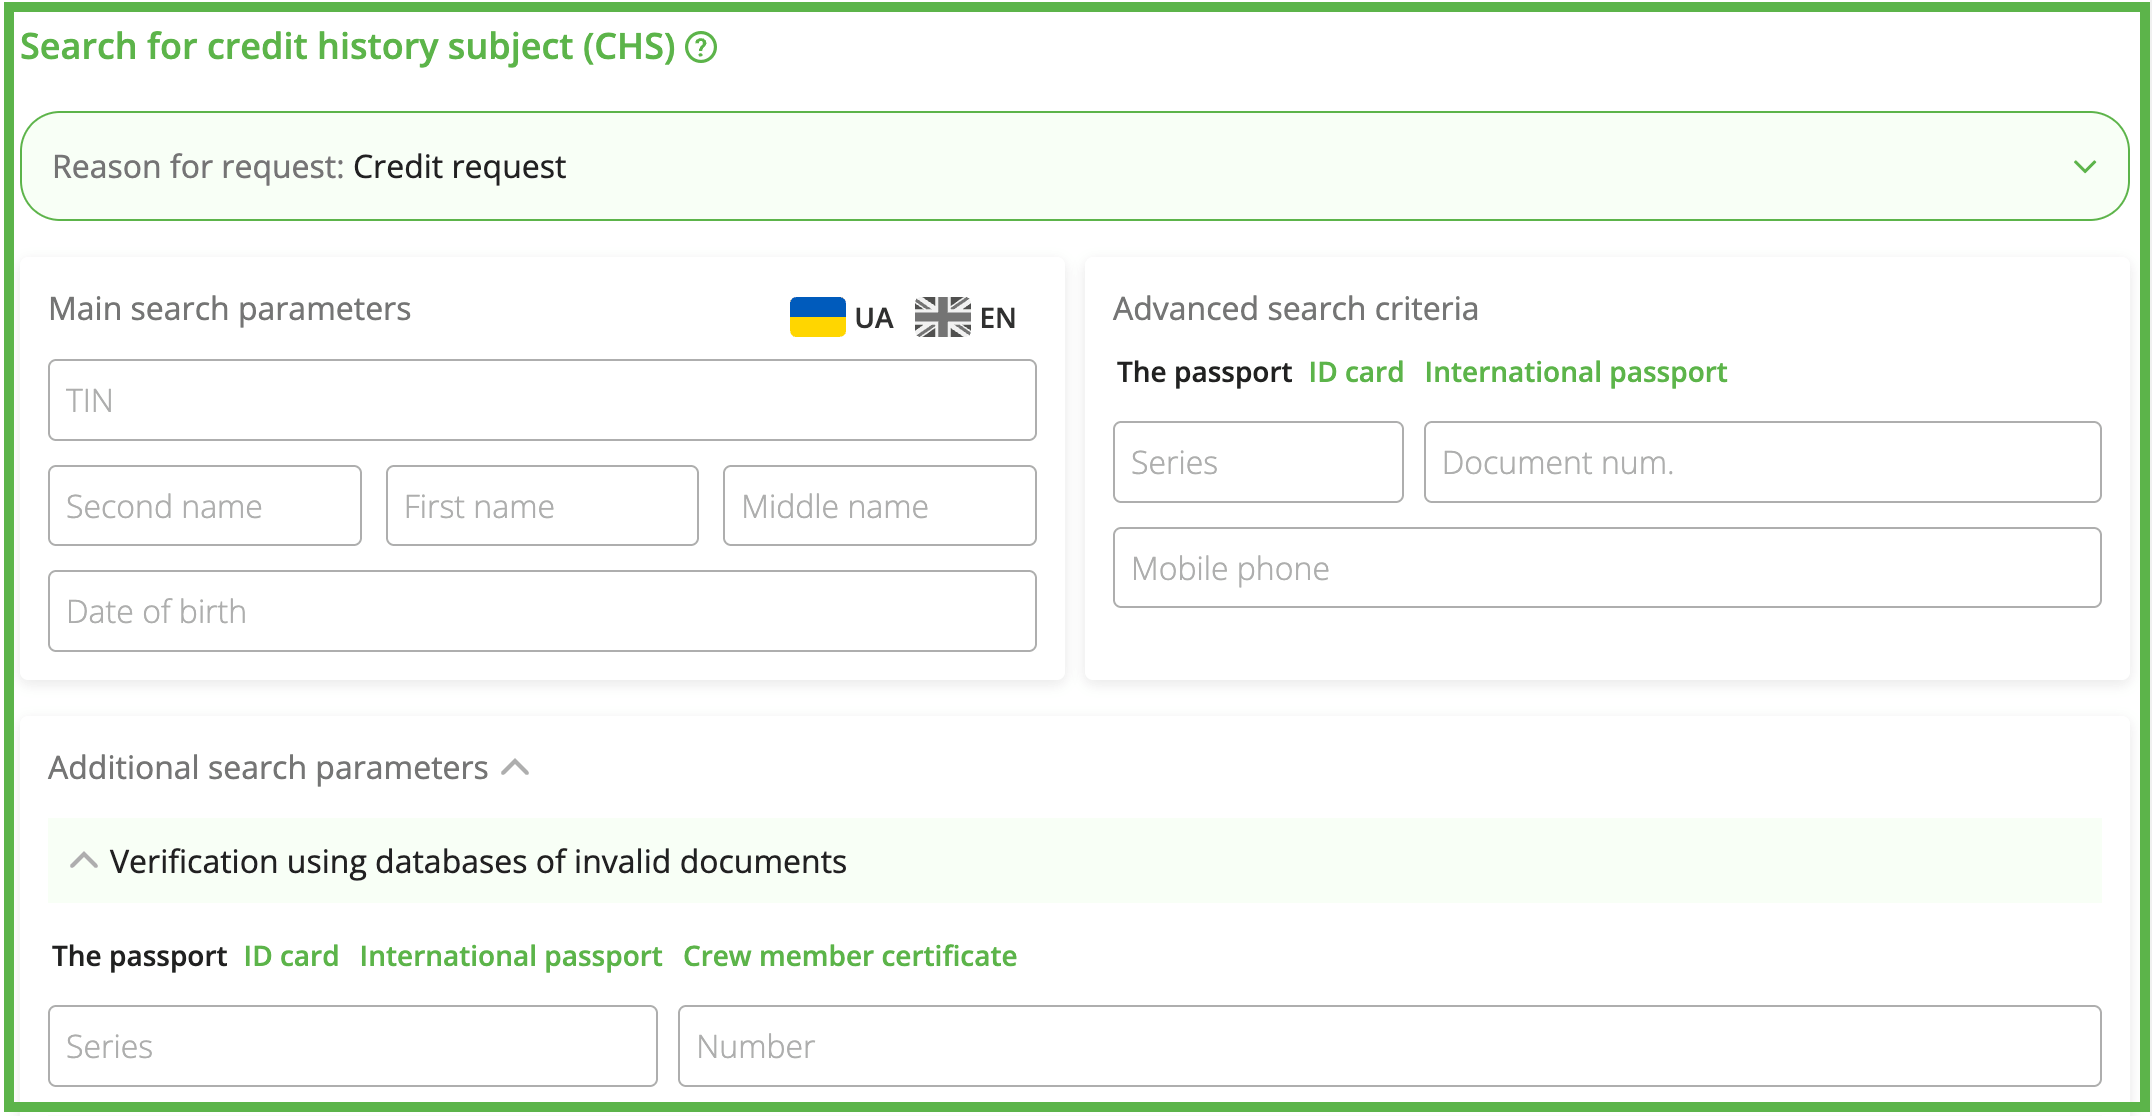The image size is (2152, 1116).
Task: Select International passport in Advanced search criteria
Action: click(x=1575, y=372)
